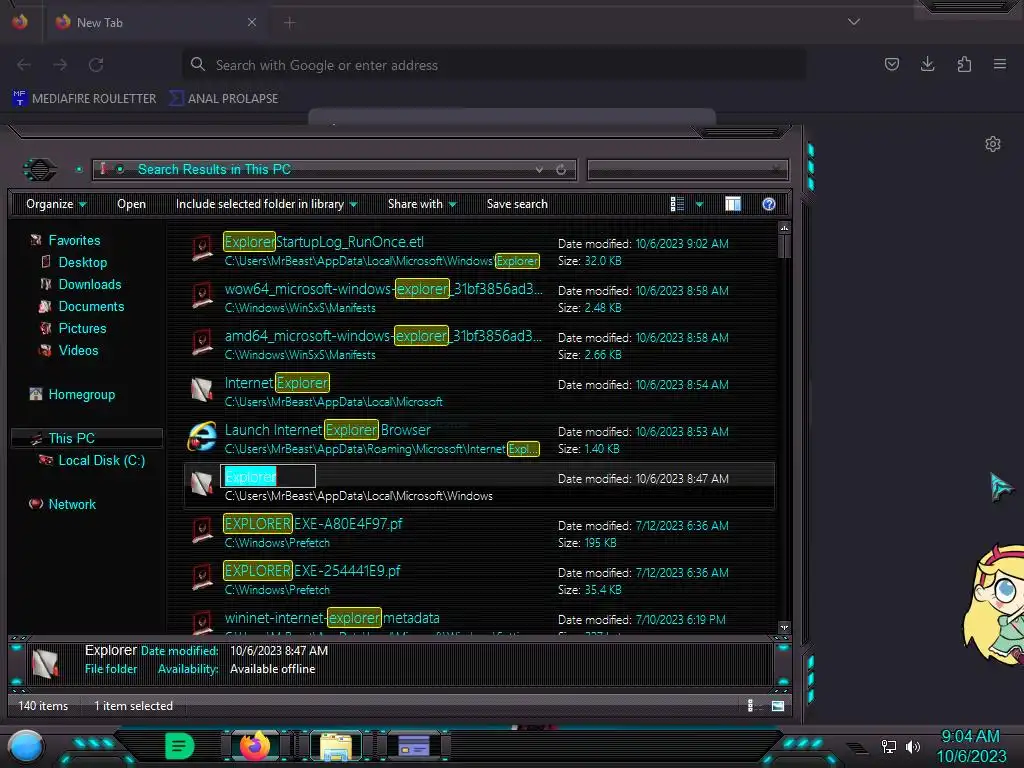Open Documents in the navigation pane
This screenshot has height=768, width=1024.
91,306
